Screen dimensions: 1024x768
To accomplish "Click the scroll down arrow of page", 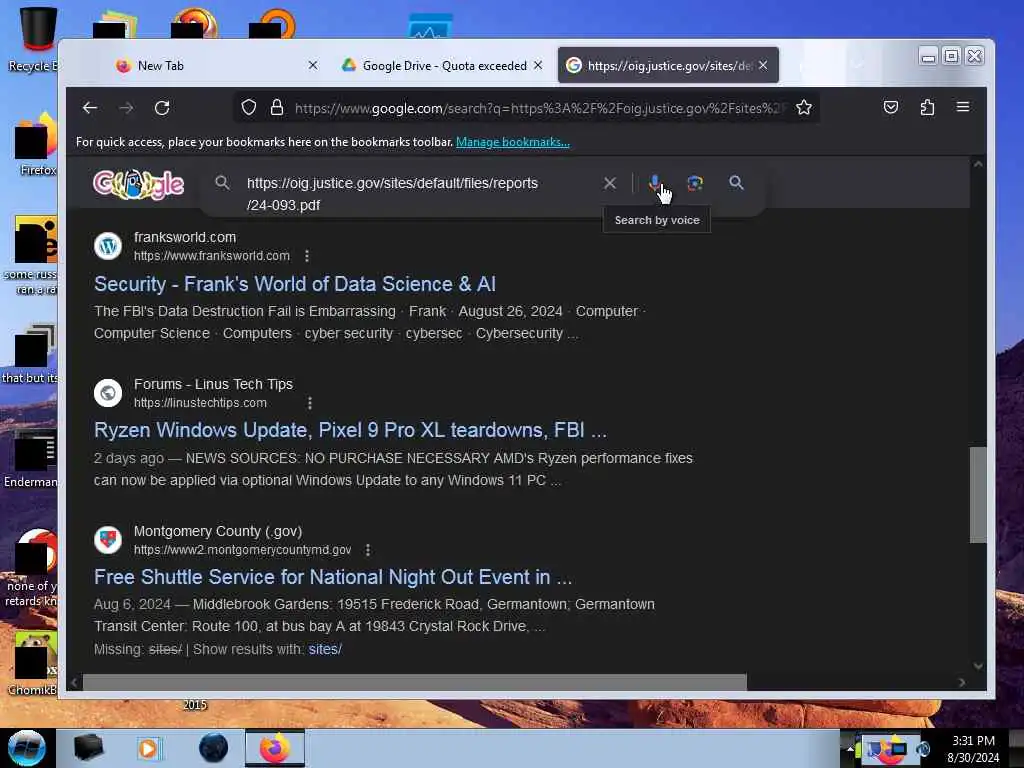I will (978, 665).
